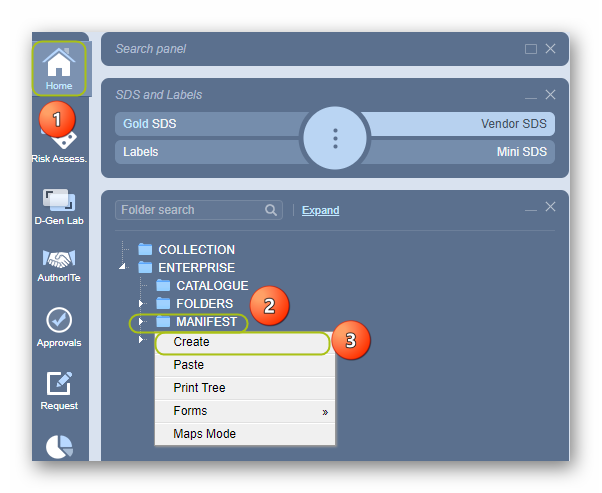Image resolution: width=602 pixels, height=493 pixels.
Task: Open the D-Gen Lab module
Action: [59, 207]
